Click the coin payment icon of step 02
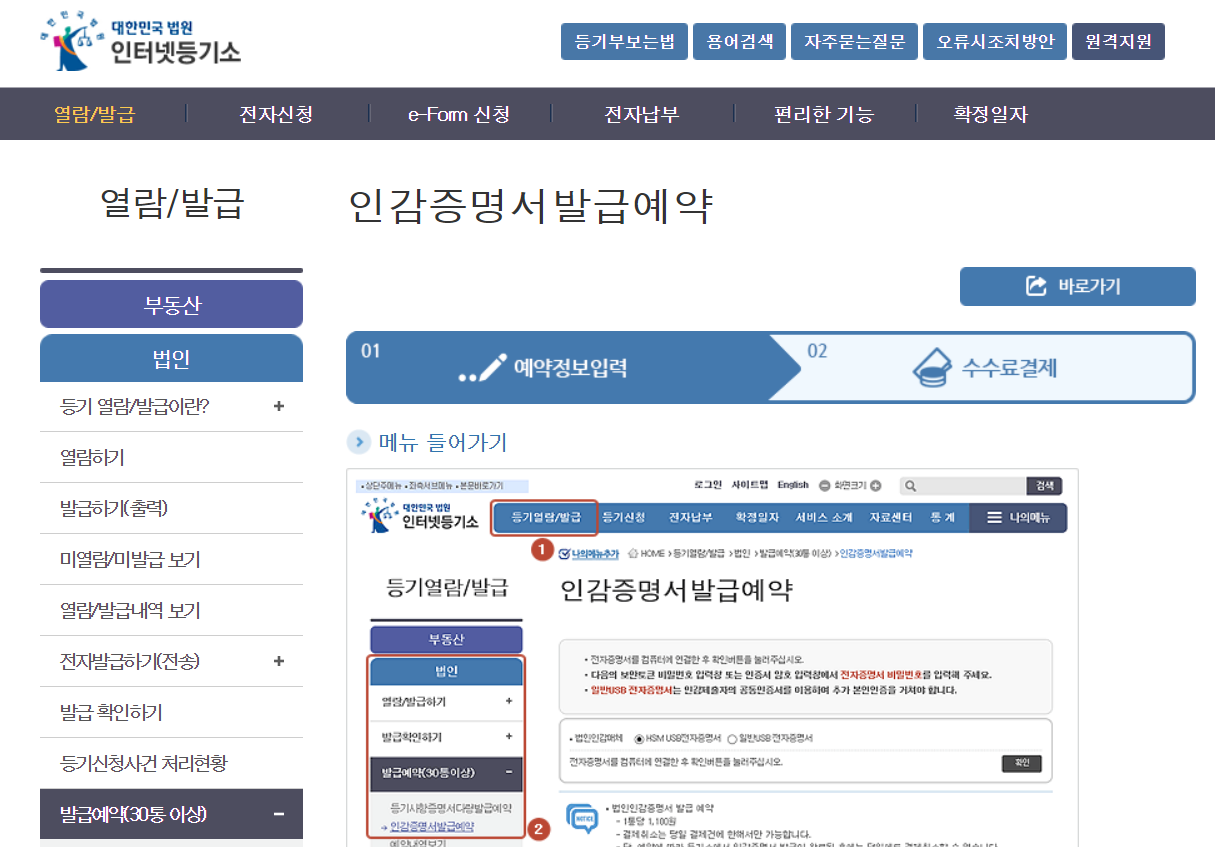This screenshot has height=847, width=1224. pyautogui.click(x=931, y=368)
